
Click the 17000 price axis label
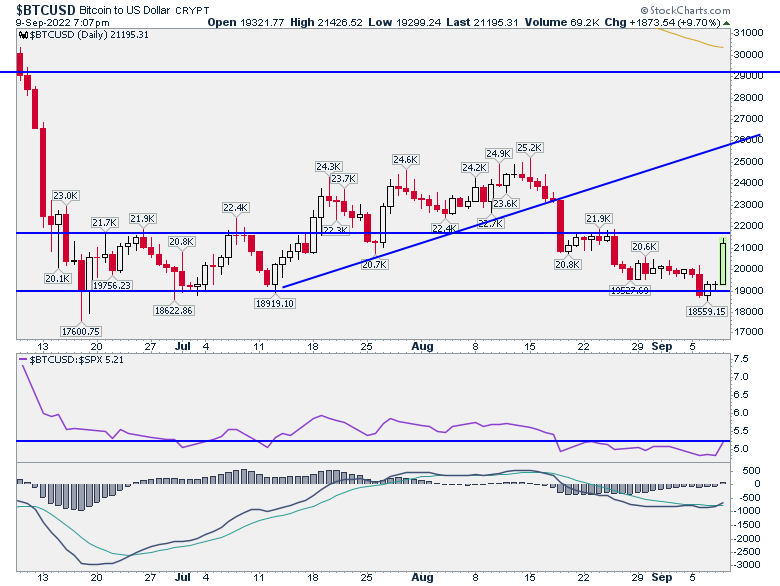pos(748,332)
